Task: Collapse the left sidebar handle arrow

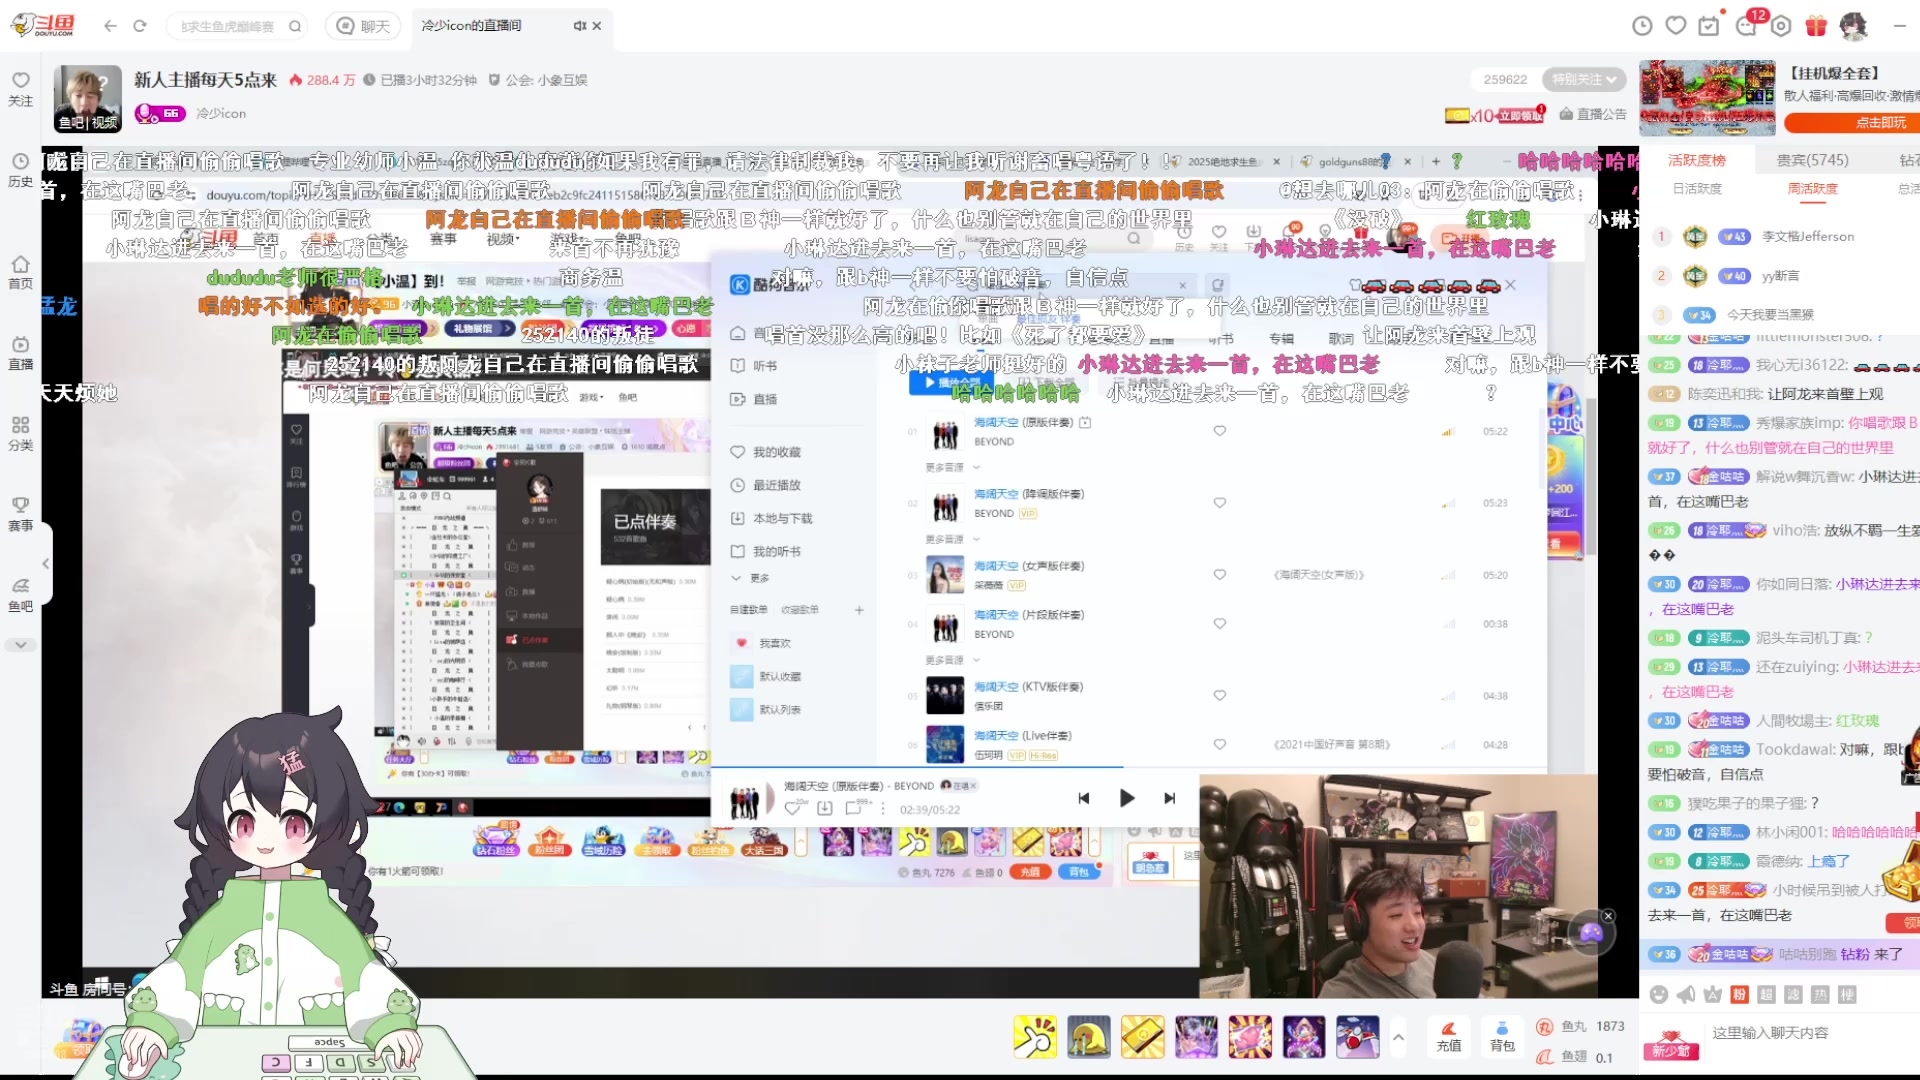Action: click(46, 564)
